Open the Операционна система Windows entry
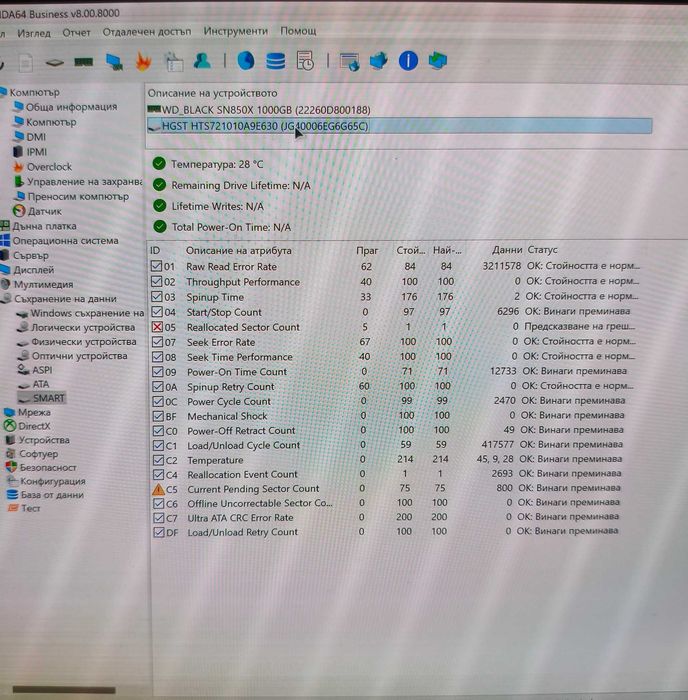Screen dimensions: 688x700 click(x=60, y=241)
